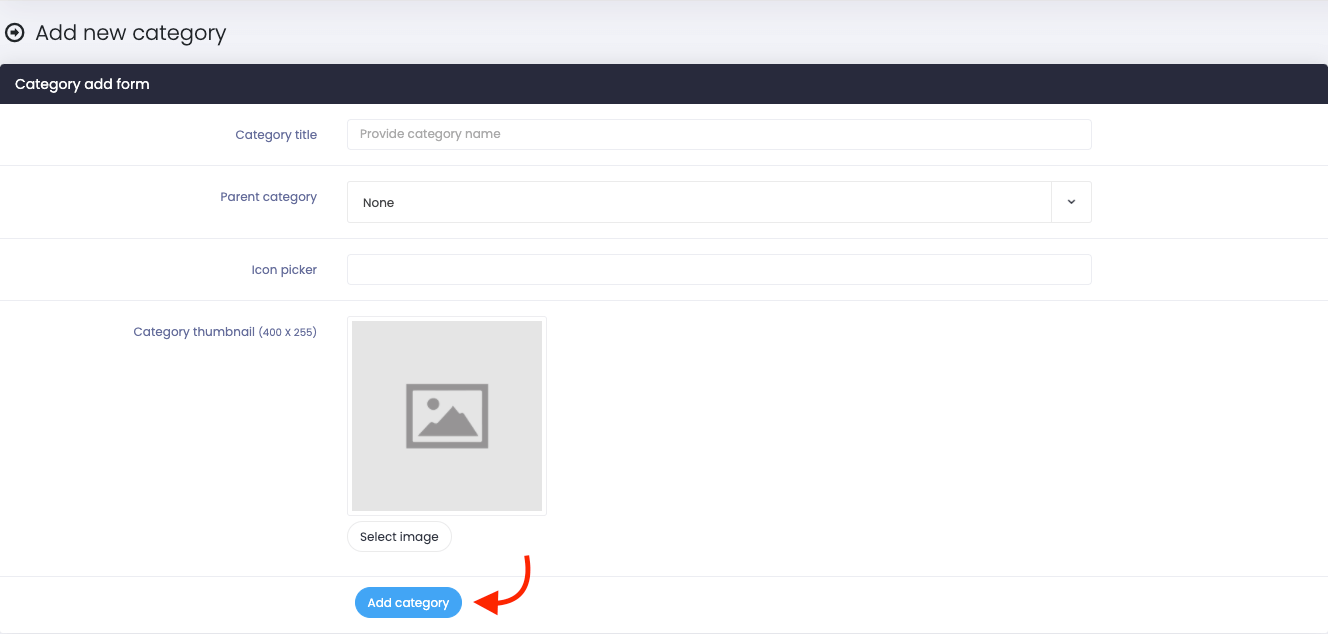Submit with the Add category button
Screen dimensions: 1328x634
pos(408,603)
